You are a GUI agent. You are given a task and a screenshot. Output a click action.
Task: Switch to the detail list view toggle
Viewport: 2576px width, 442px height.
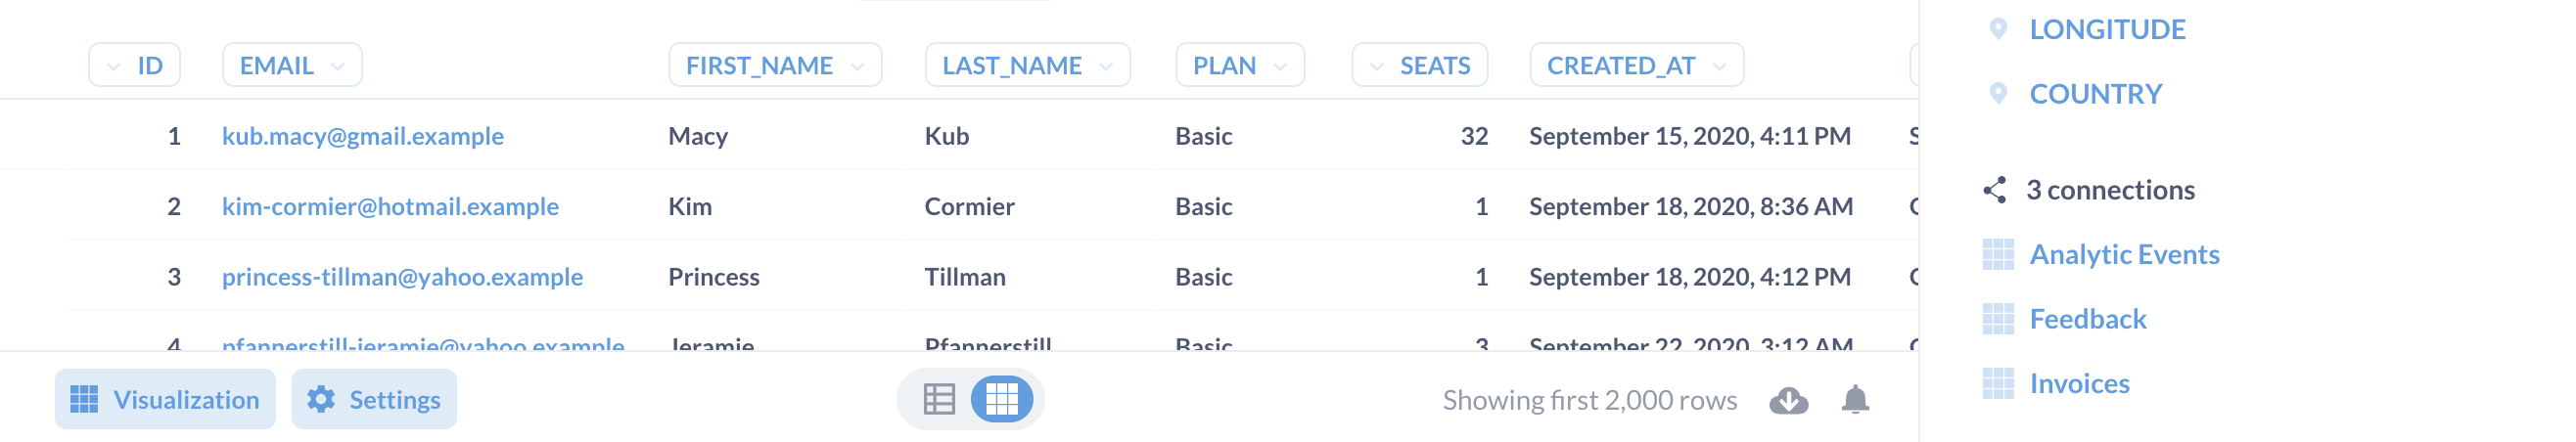pyautogui.click(x=939, y=399)
